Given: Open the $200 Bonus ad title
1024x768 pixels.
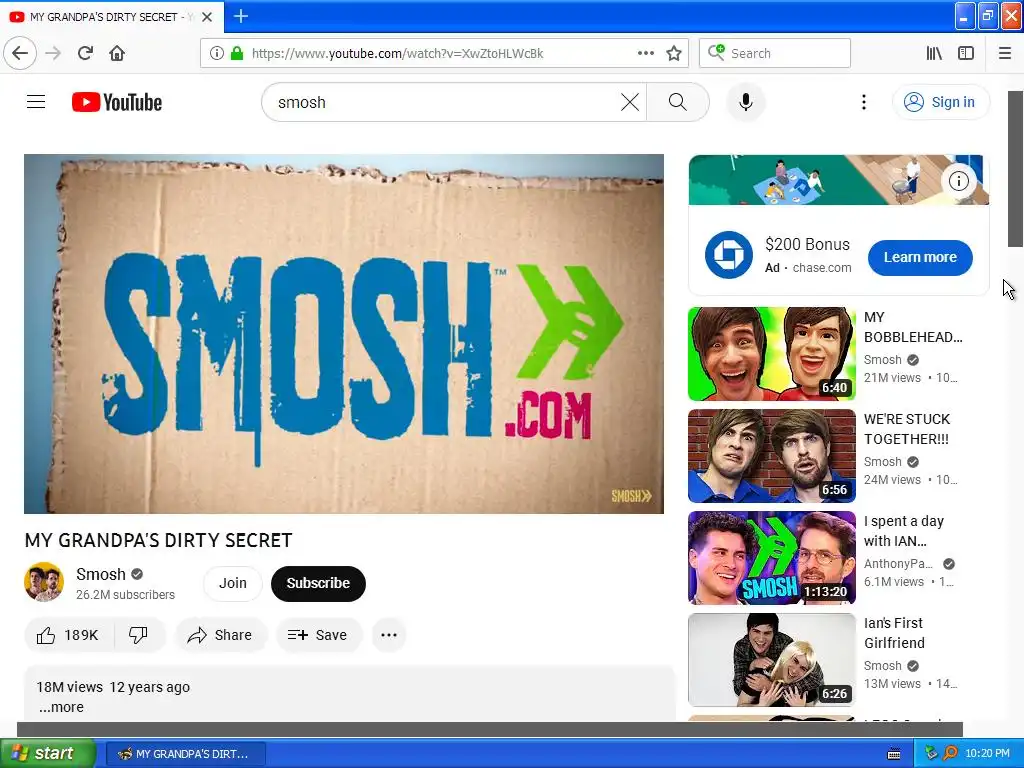Looking at the screenshot, I should pos(807,244).
